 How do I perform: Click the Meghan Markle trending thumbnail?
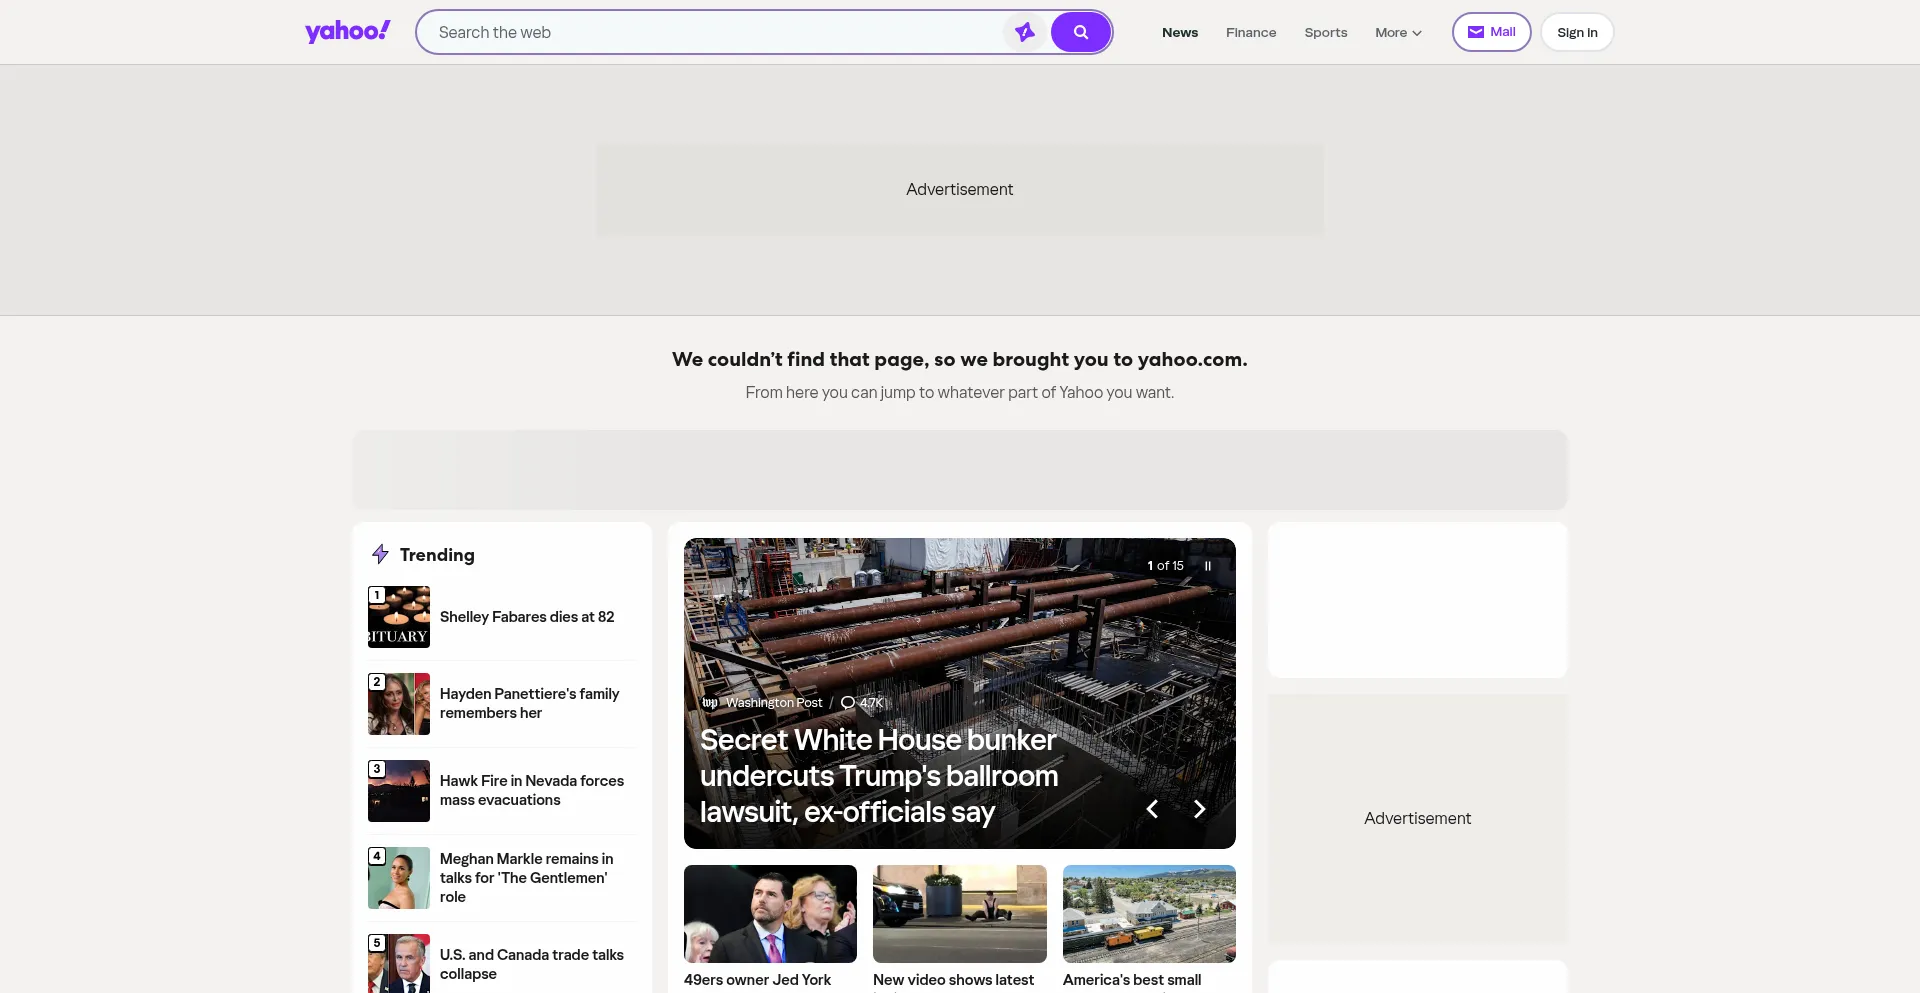(399, 878)
